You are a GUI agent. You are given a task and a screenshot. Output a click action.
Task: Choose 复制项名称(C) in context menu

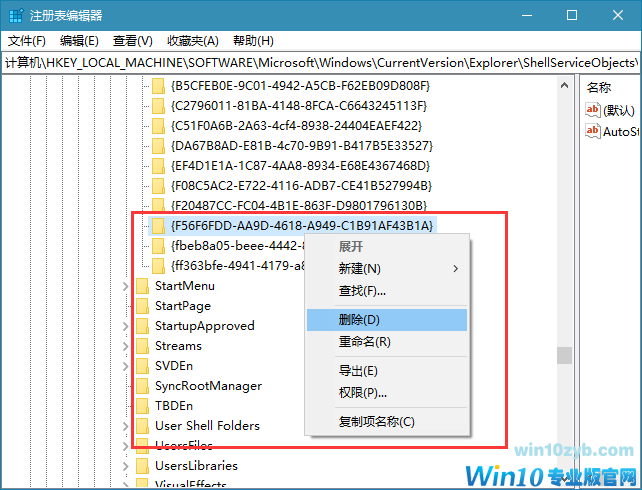[x=387, y=422]
